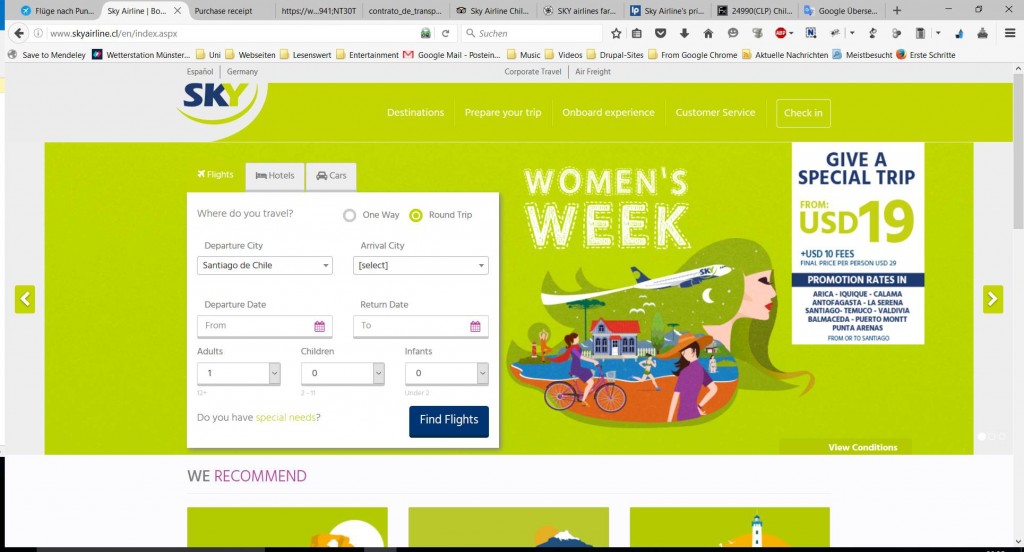
Task: Open Air Freight link
Action: click(593, 72)
